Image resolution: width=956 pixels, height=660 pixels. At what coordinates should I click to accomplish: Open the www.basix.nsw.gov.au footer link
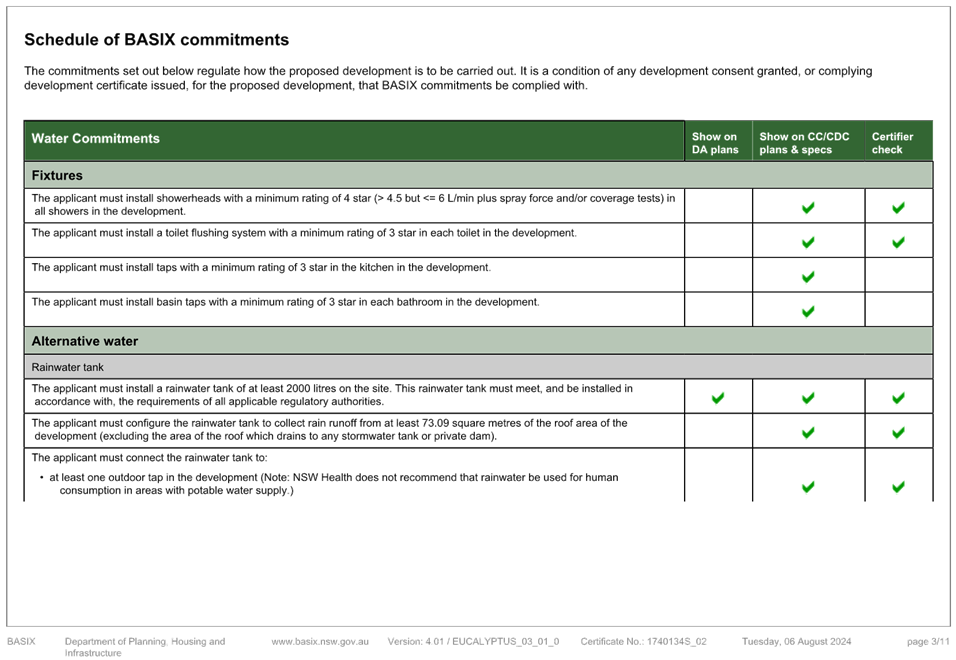pyautogui.click(x=320, y=642)
